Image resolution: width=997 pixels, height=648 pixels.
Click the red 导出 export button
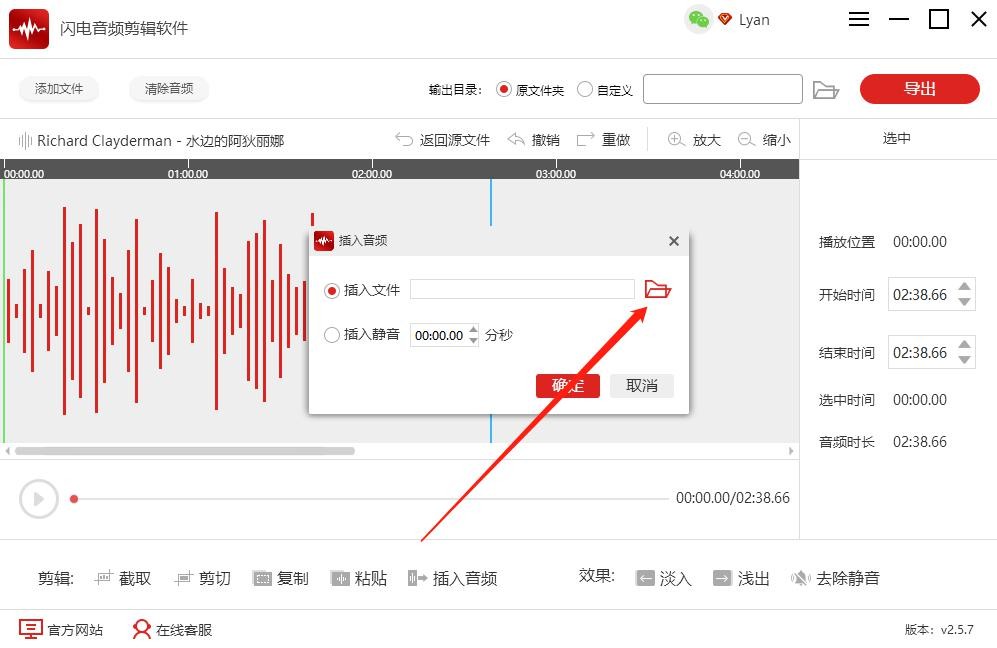[919, 89]
